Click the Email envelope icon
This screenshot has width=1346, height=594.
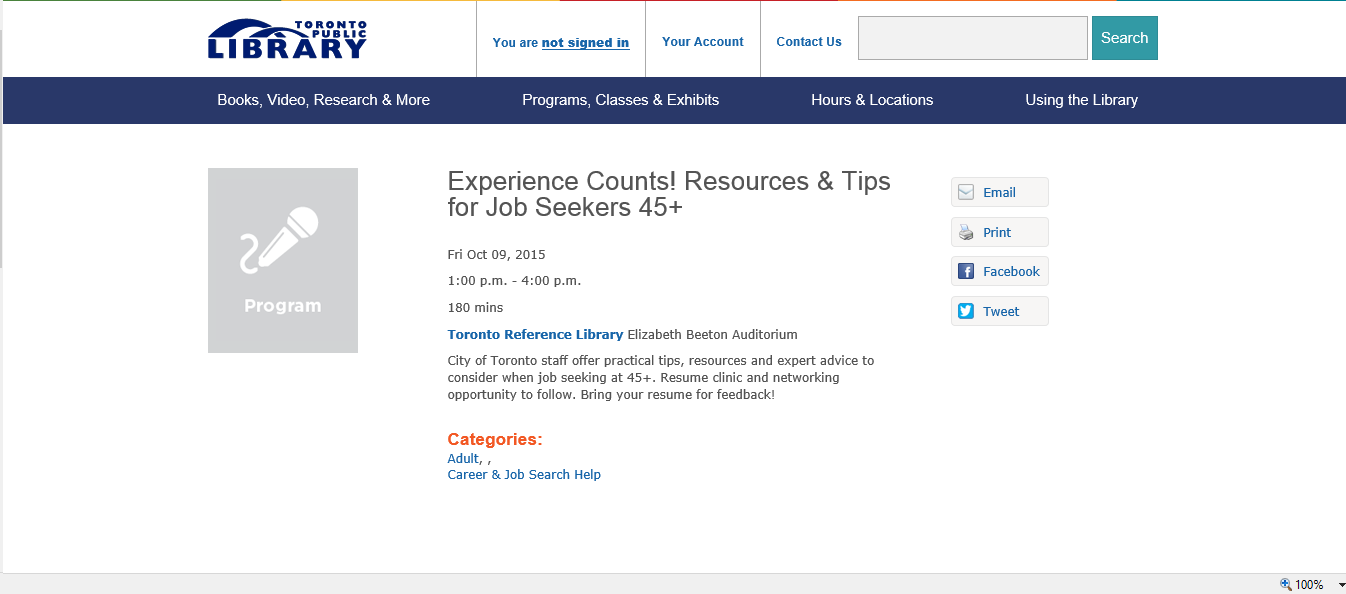pos(966,193)
